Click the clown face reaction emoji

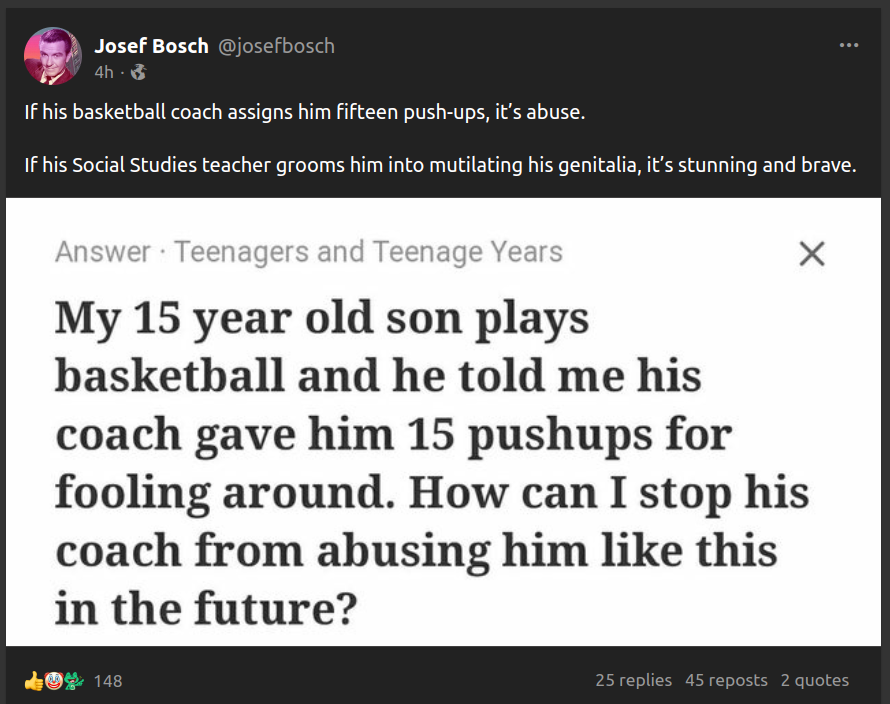tap(54, 681)
